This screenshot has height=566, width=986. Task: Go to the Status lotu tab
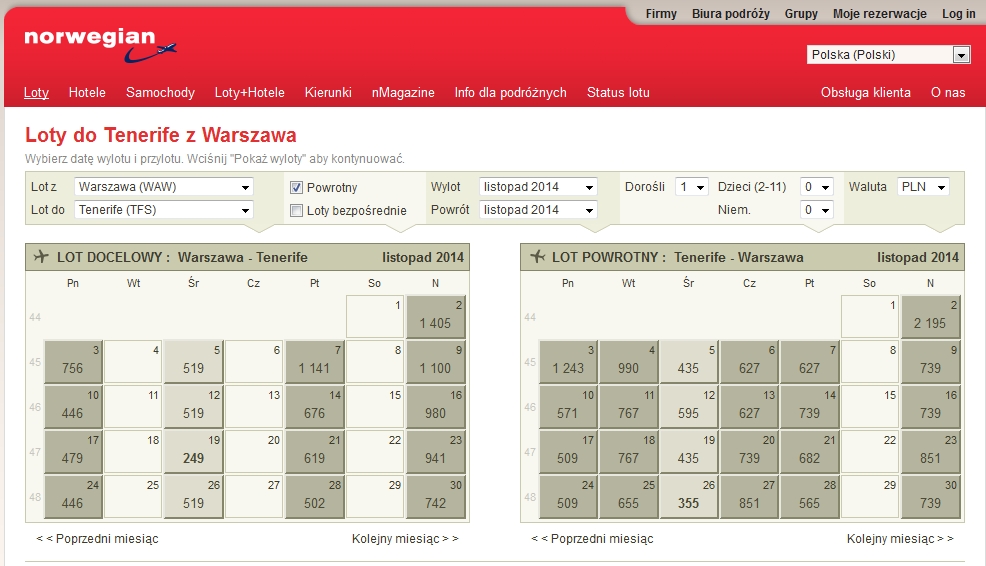[x=618, y=92]
